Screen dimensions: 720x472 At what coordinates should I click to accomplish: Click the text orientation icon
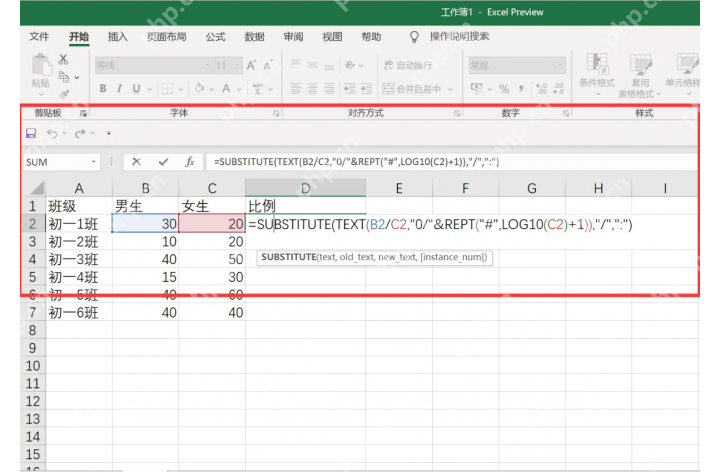coord(350,65)
